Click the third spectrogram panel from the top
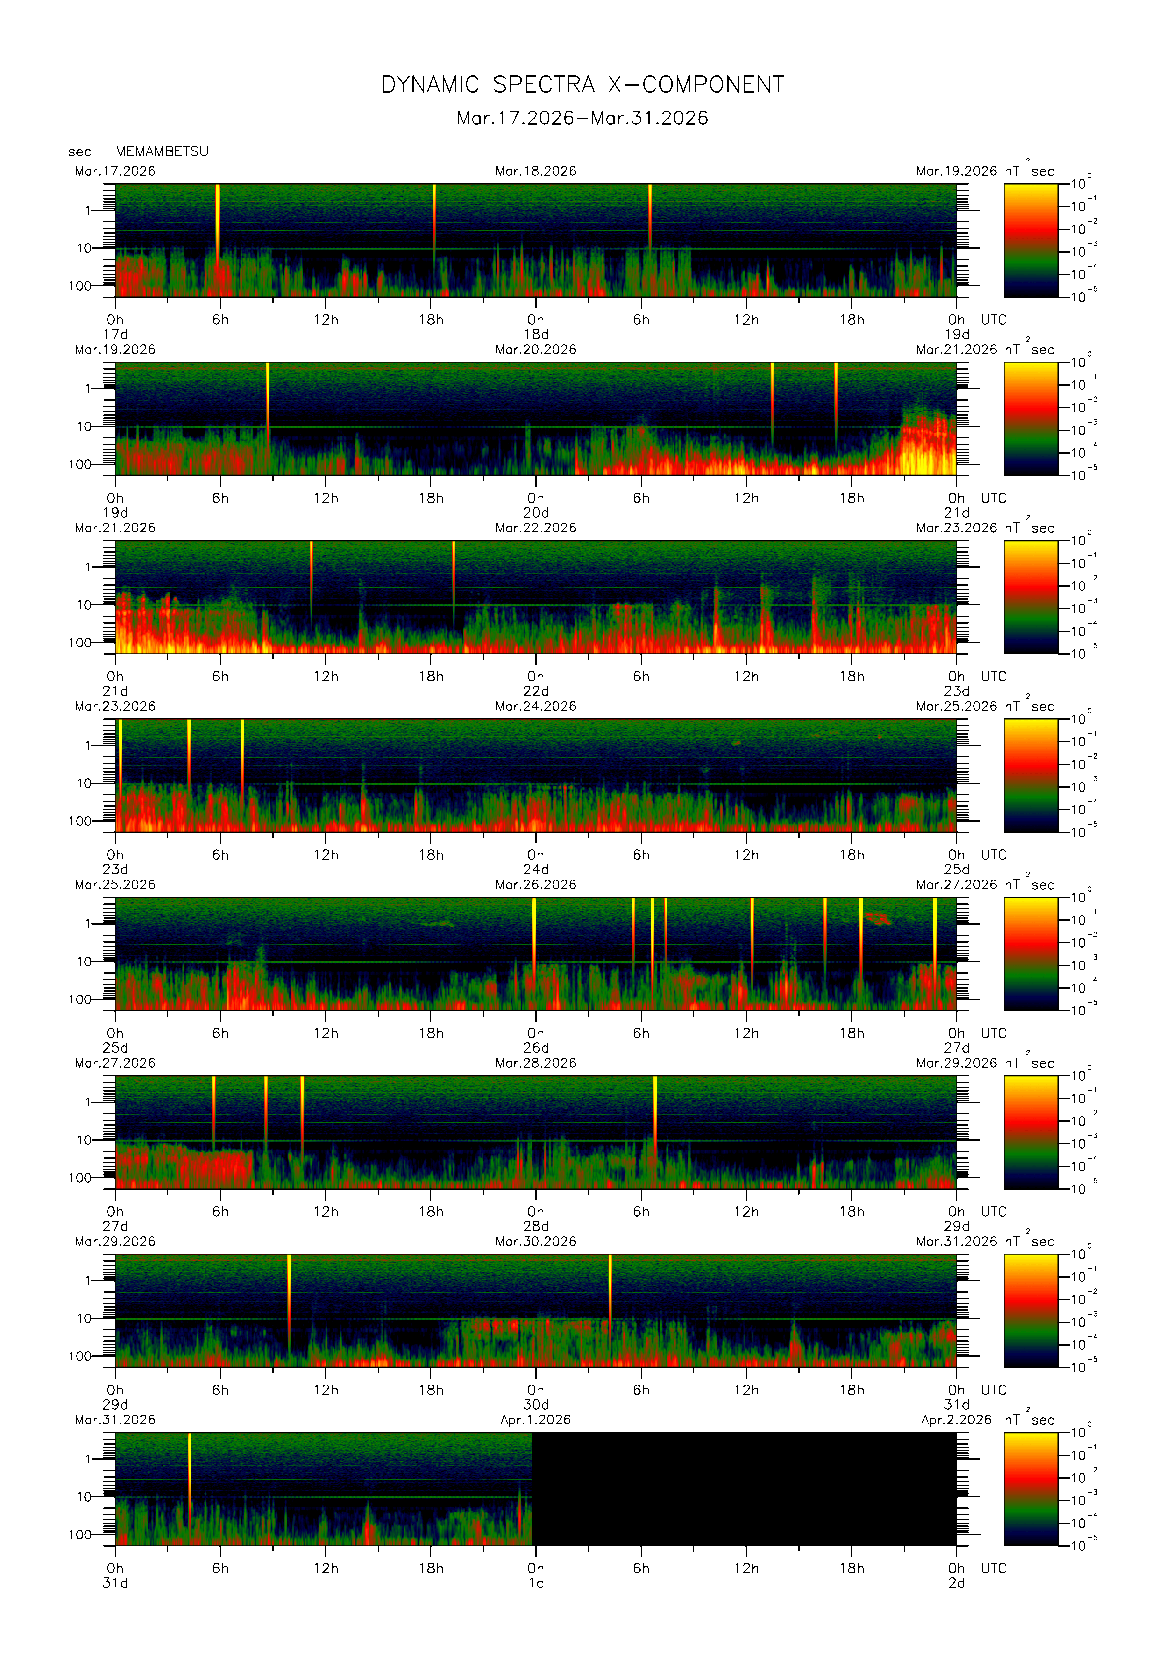This screenshot has width=1165, height=1679. click(535, 597)
